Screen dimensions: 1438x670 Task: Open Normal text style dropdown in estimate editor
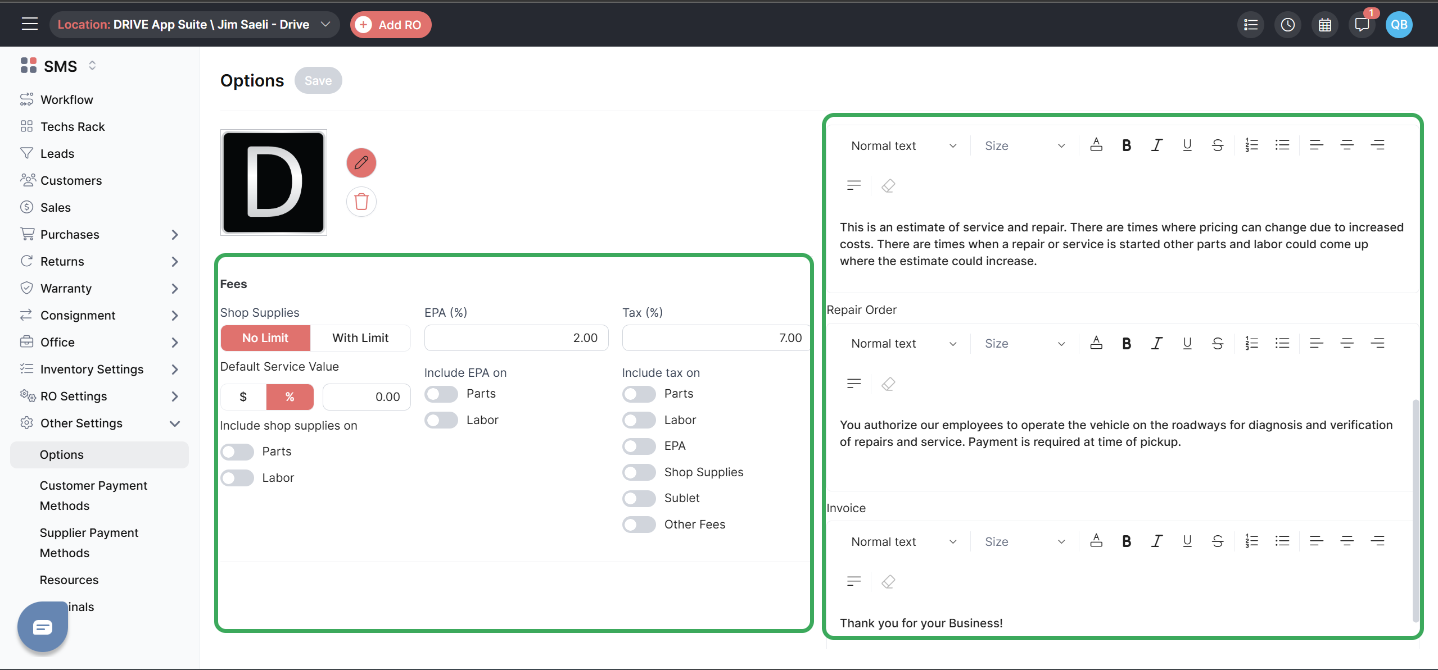pos(904,146)
